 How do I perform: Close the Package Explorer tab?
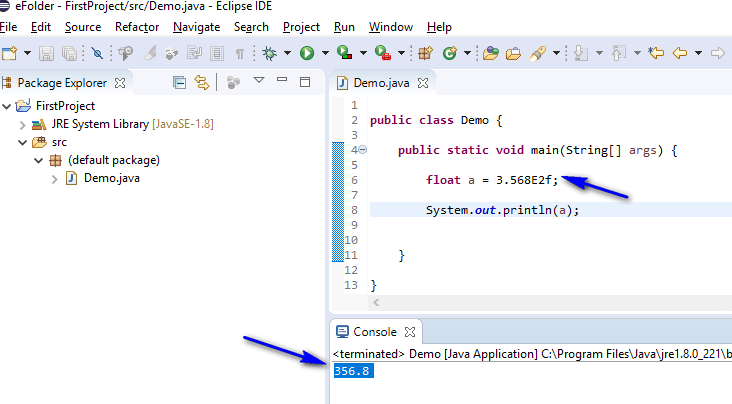[120, 83]
